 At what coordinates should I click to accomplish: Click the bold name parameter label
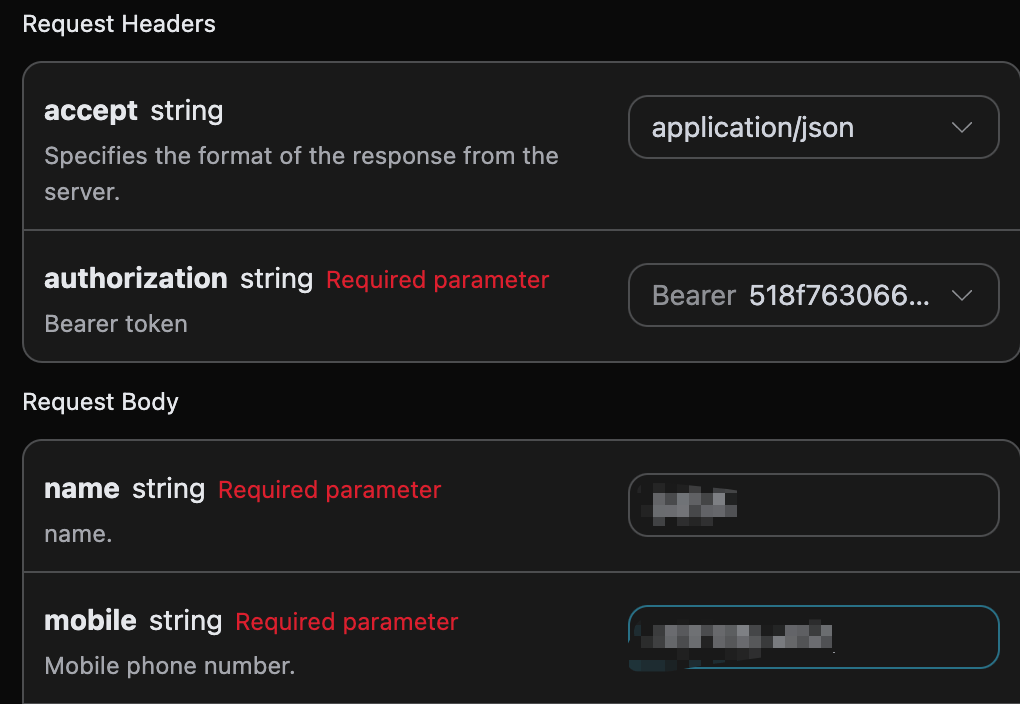[x=82, y=489]
